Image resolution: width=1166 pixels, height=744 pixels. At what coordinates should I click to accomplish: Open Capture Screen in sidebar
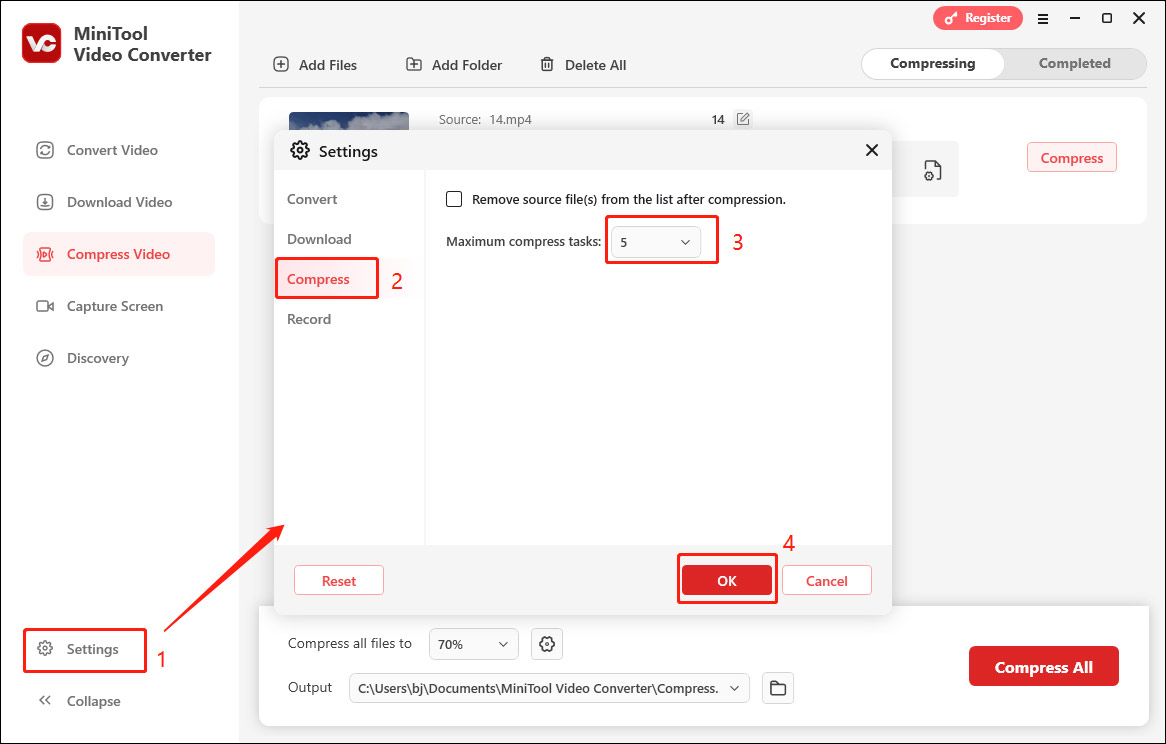coord(119,306)
